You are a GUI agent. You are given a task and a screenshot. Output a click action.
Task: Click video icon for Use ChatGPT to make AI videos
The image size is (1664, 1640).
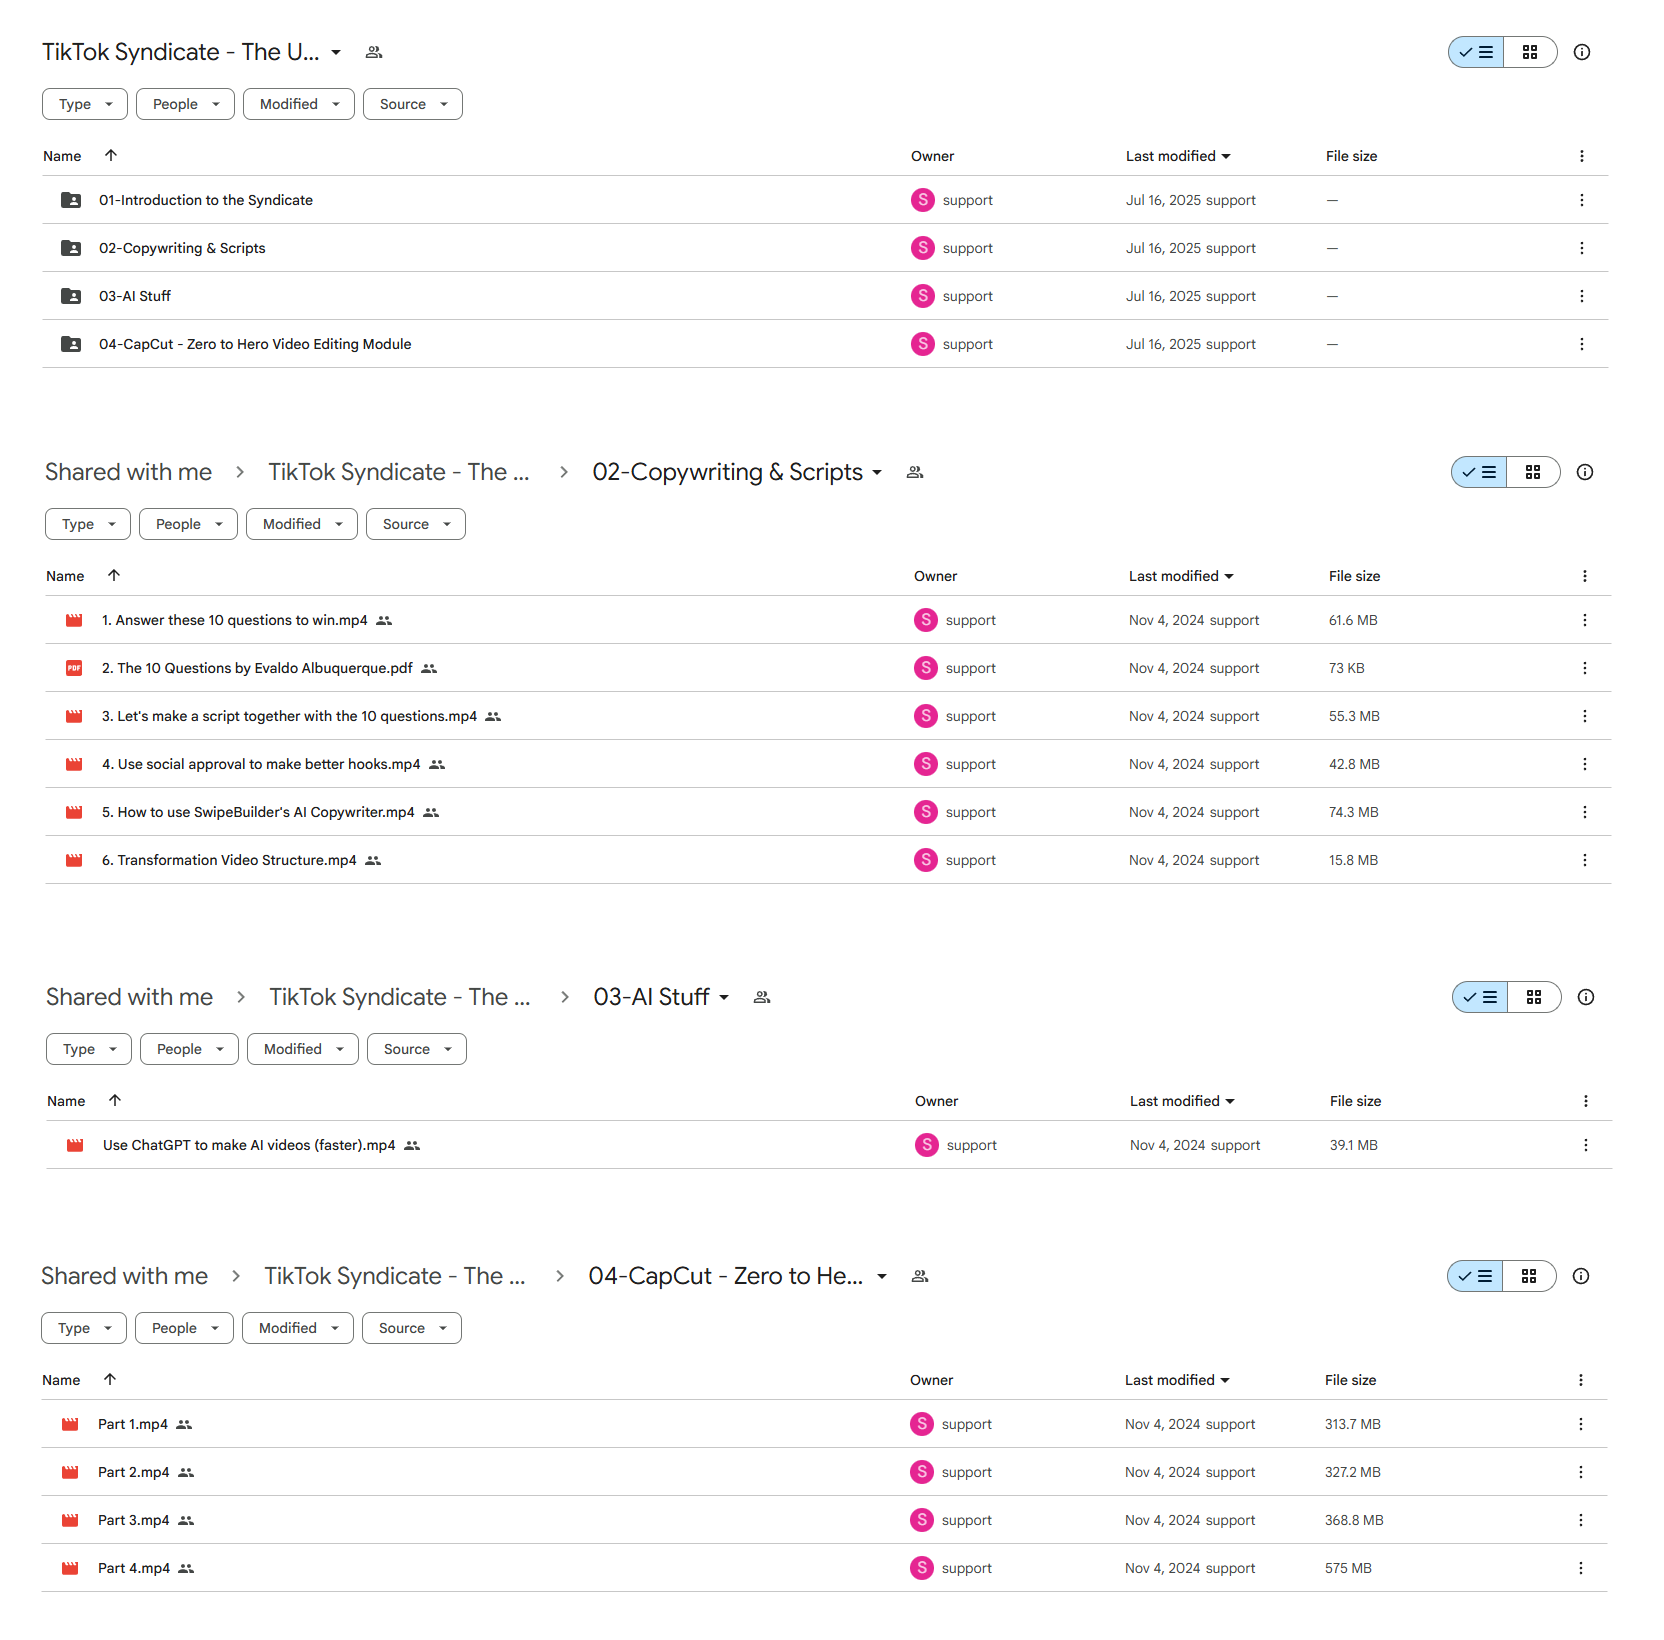[75, 1145]
